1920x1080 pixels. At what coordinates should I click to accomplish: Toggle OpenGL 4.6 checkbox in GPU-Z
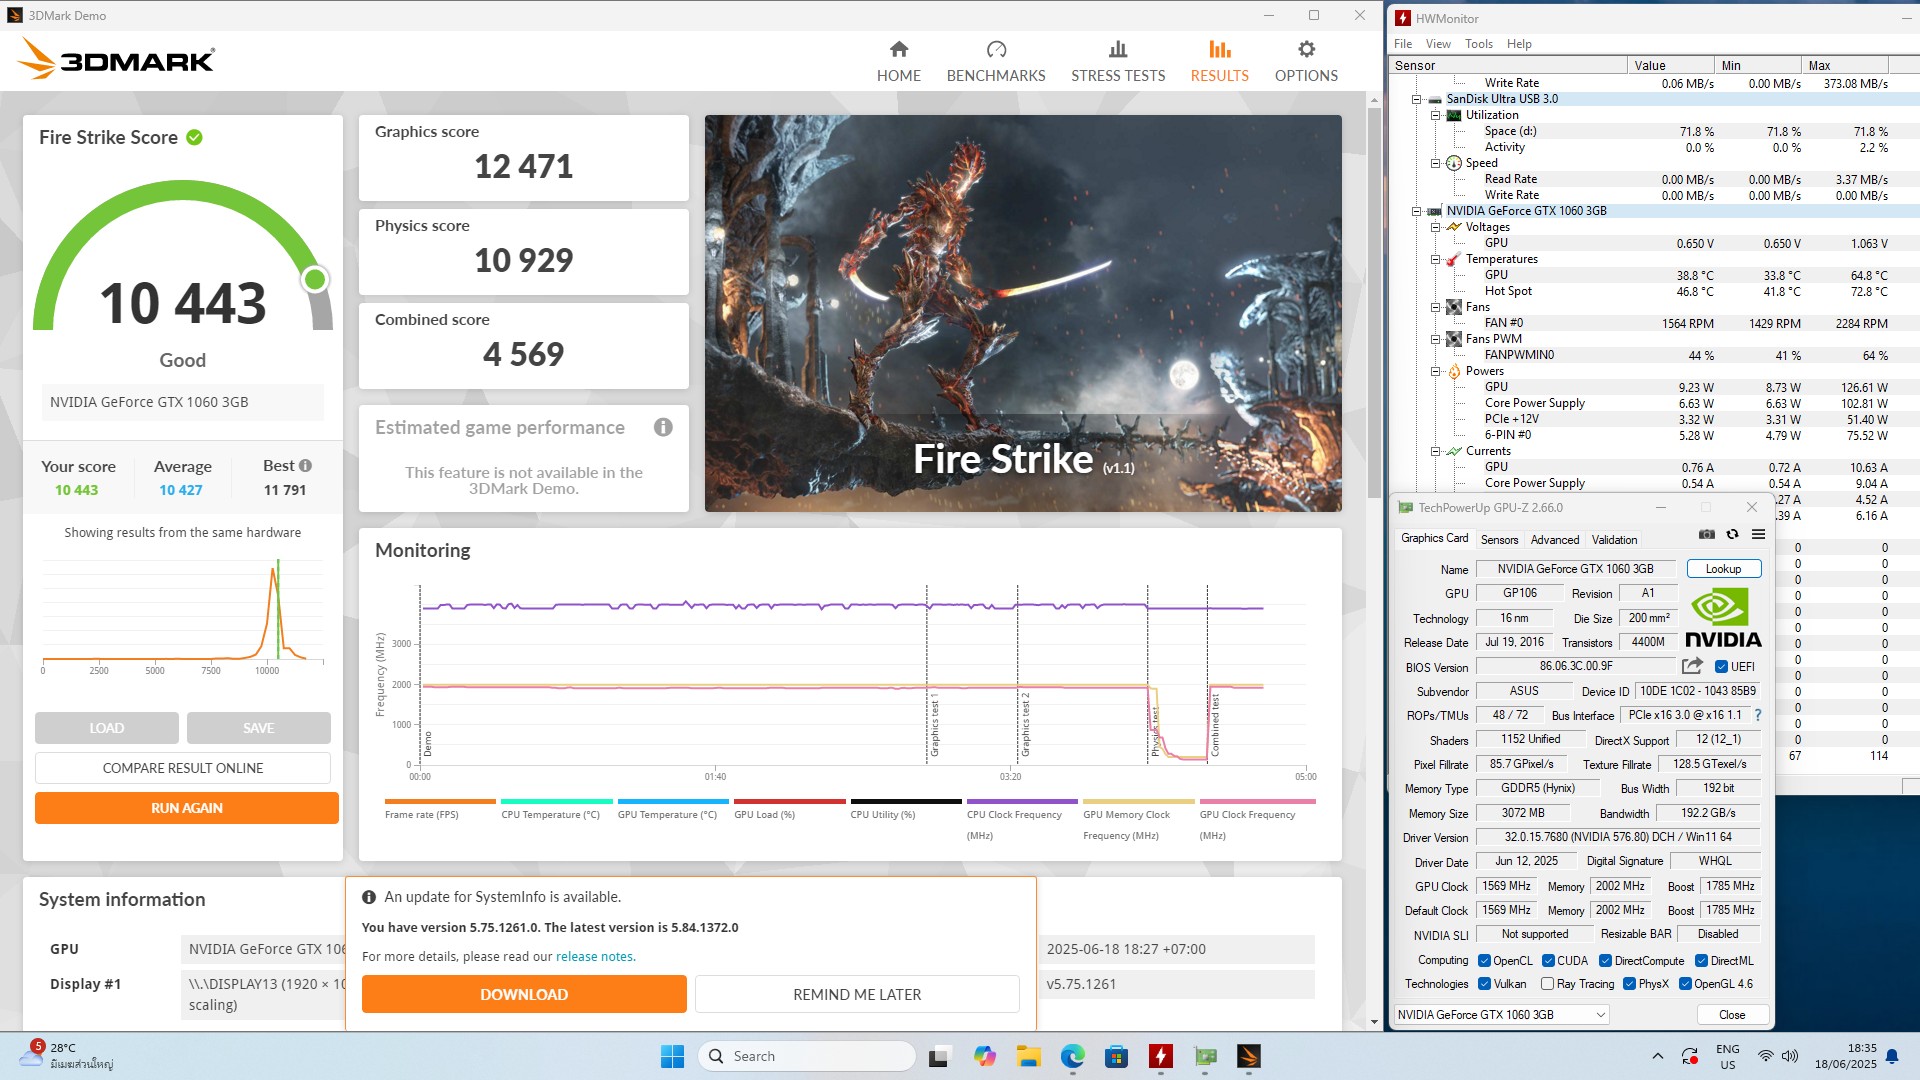click(x=1685, y=984)
